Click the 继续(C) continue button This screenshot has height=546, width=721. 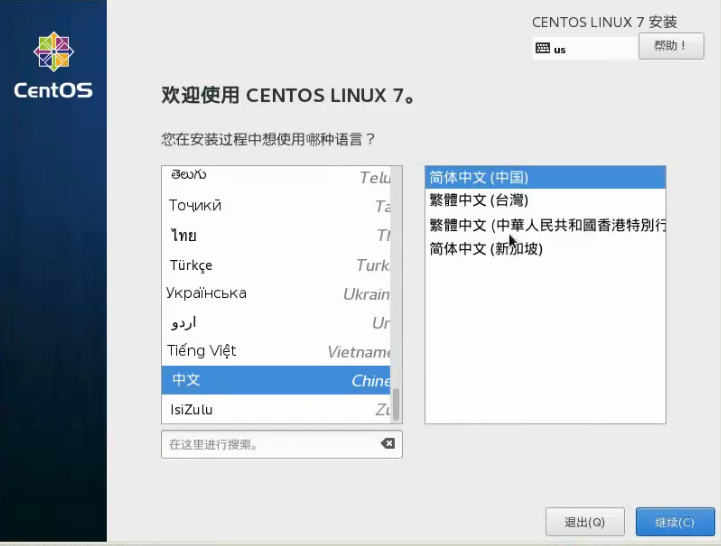coord(675,522)
